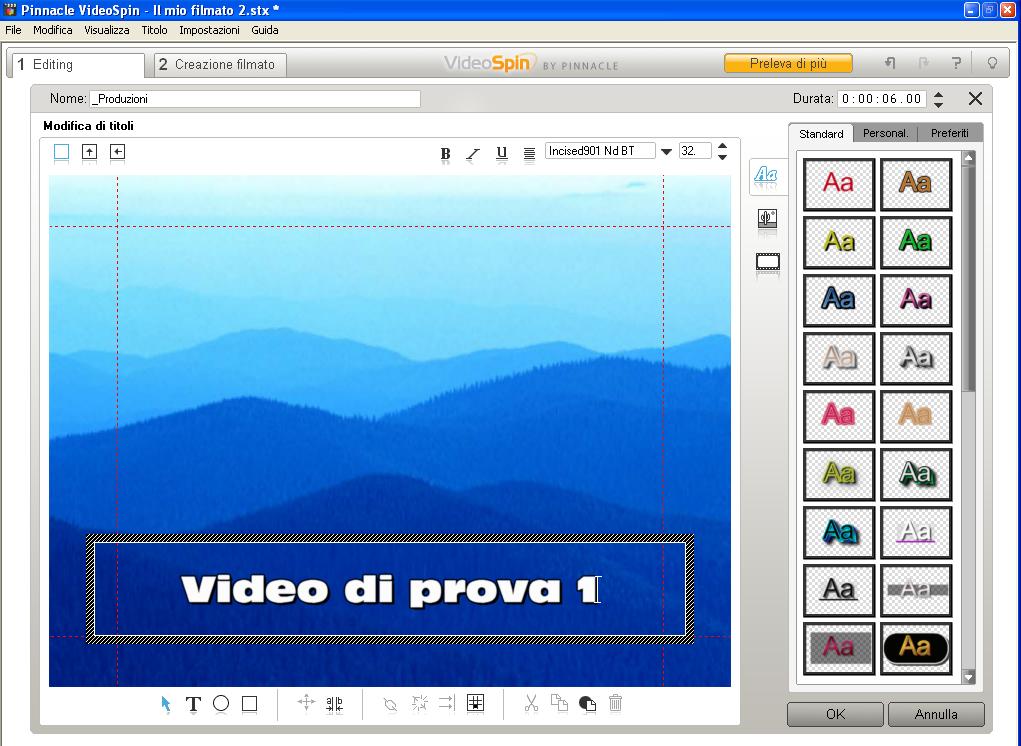The width and height of the screenshot is (1021, 746).
Task: Decrease duration with down arrow
Action: [x=938, y=104]
